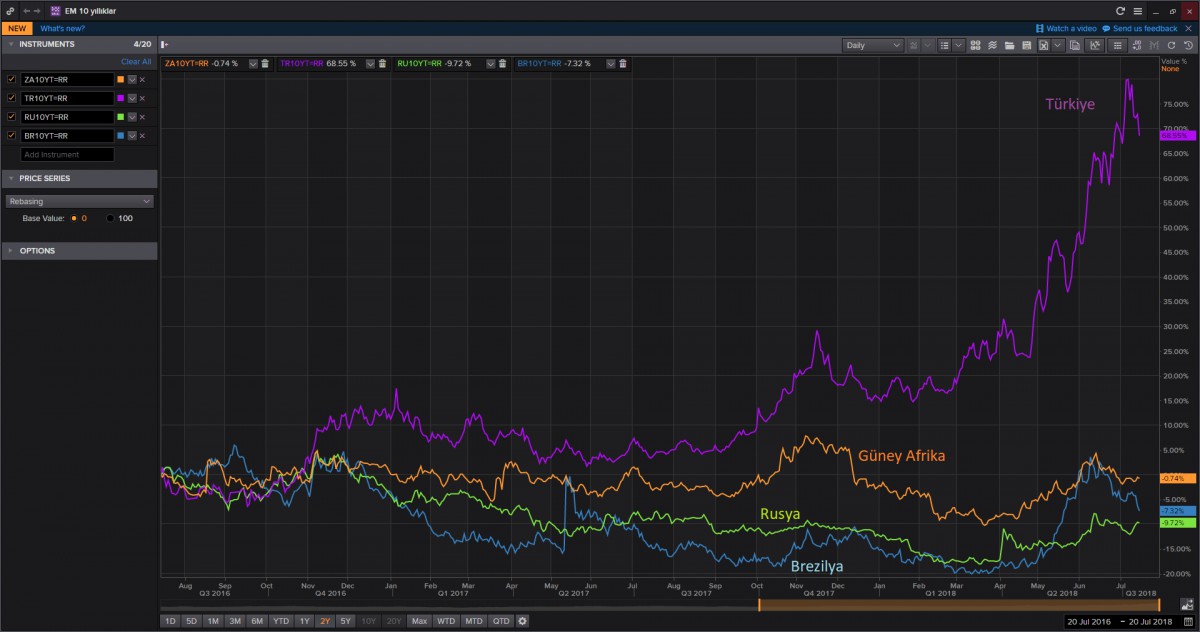Viewport: 1200px width, 632px height.
Task: Toggle the RU10YT=RR instrument checkbox
Action: click(x=12, y=117)
